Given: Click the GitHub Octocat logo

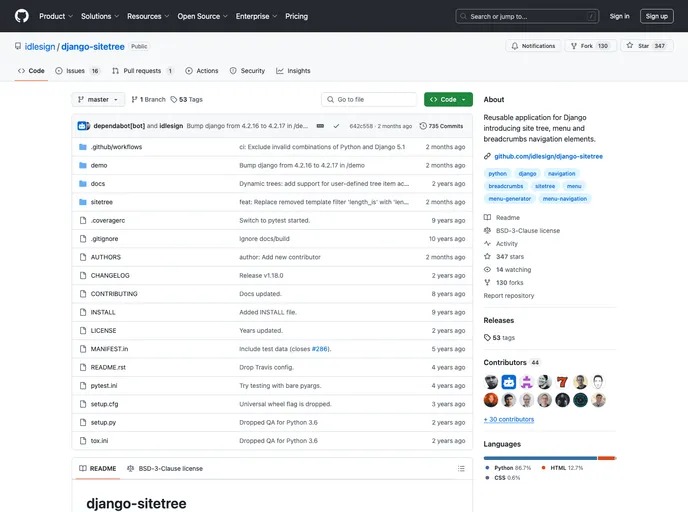Looking at the screenshot, I should pos(22,16).
